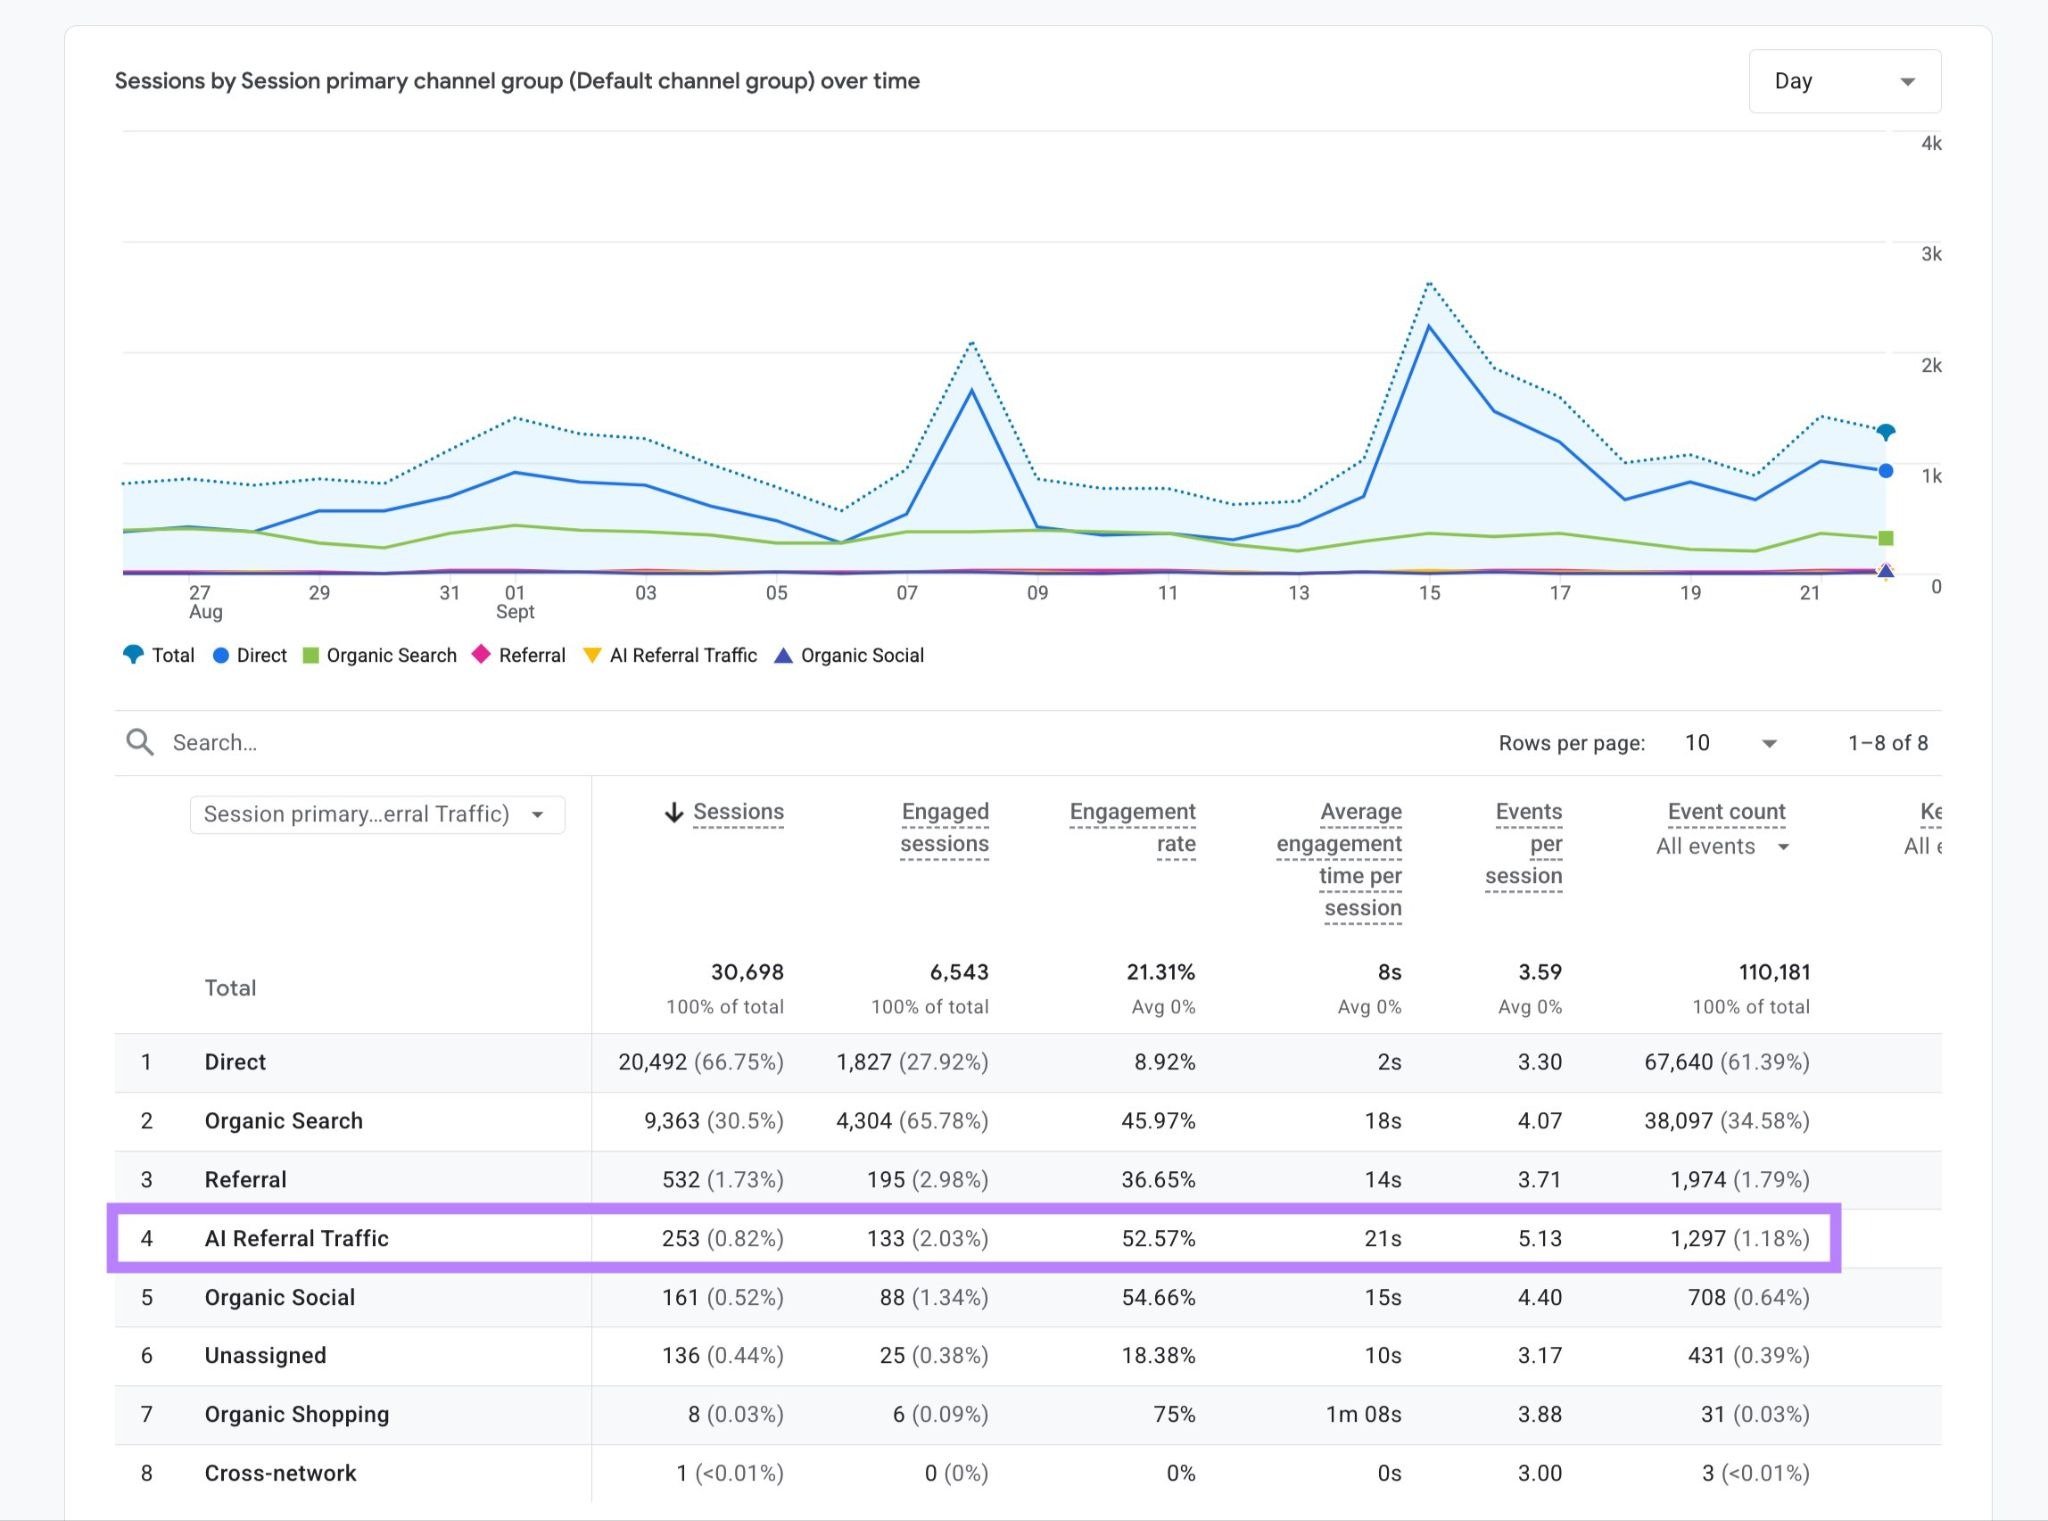Click the 1,297 event count cell

[x=1740, y=1239]
